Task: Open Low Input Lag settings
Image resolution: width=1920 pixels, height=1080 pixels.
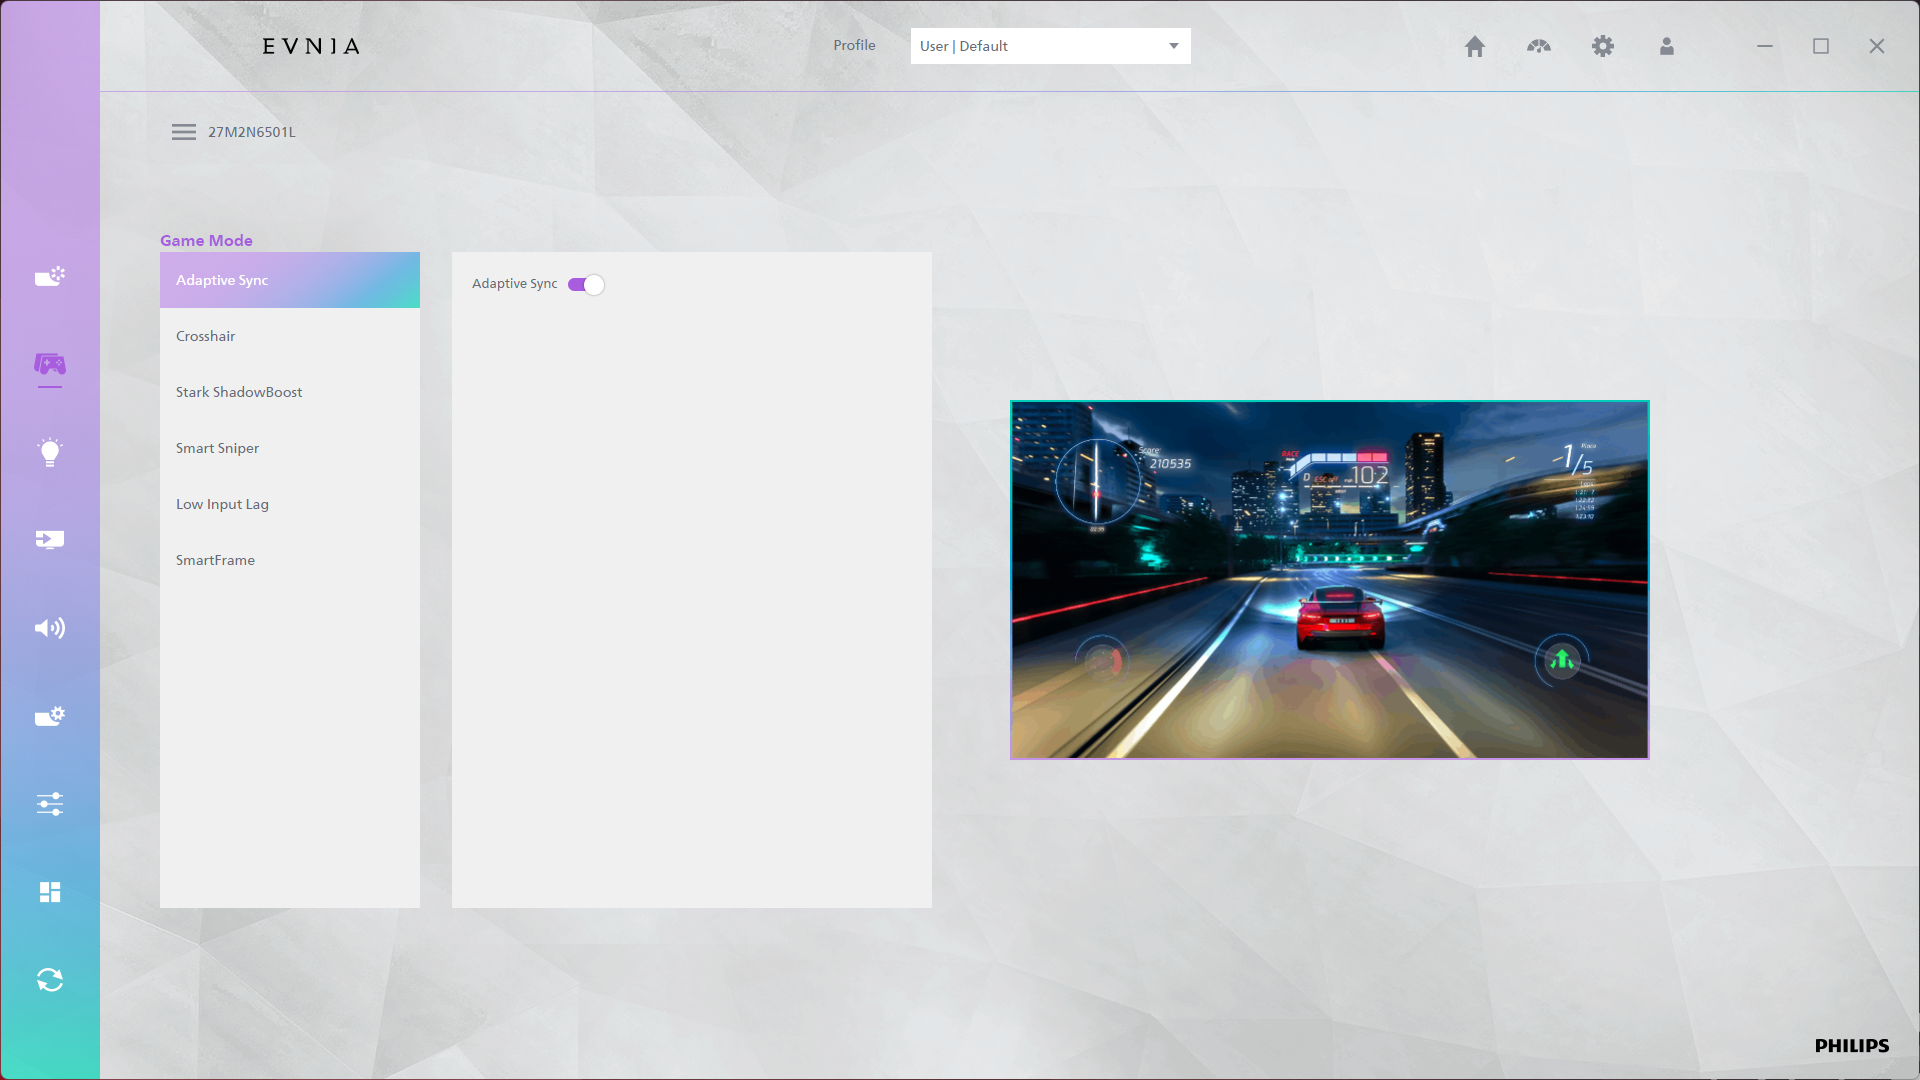Action: click(222, 504)
